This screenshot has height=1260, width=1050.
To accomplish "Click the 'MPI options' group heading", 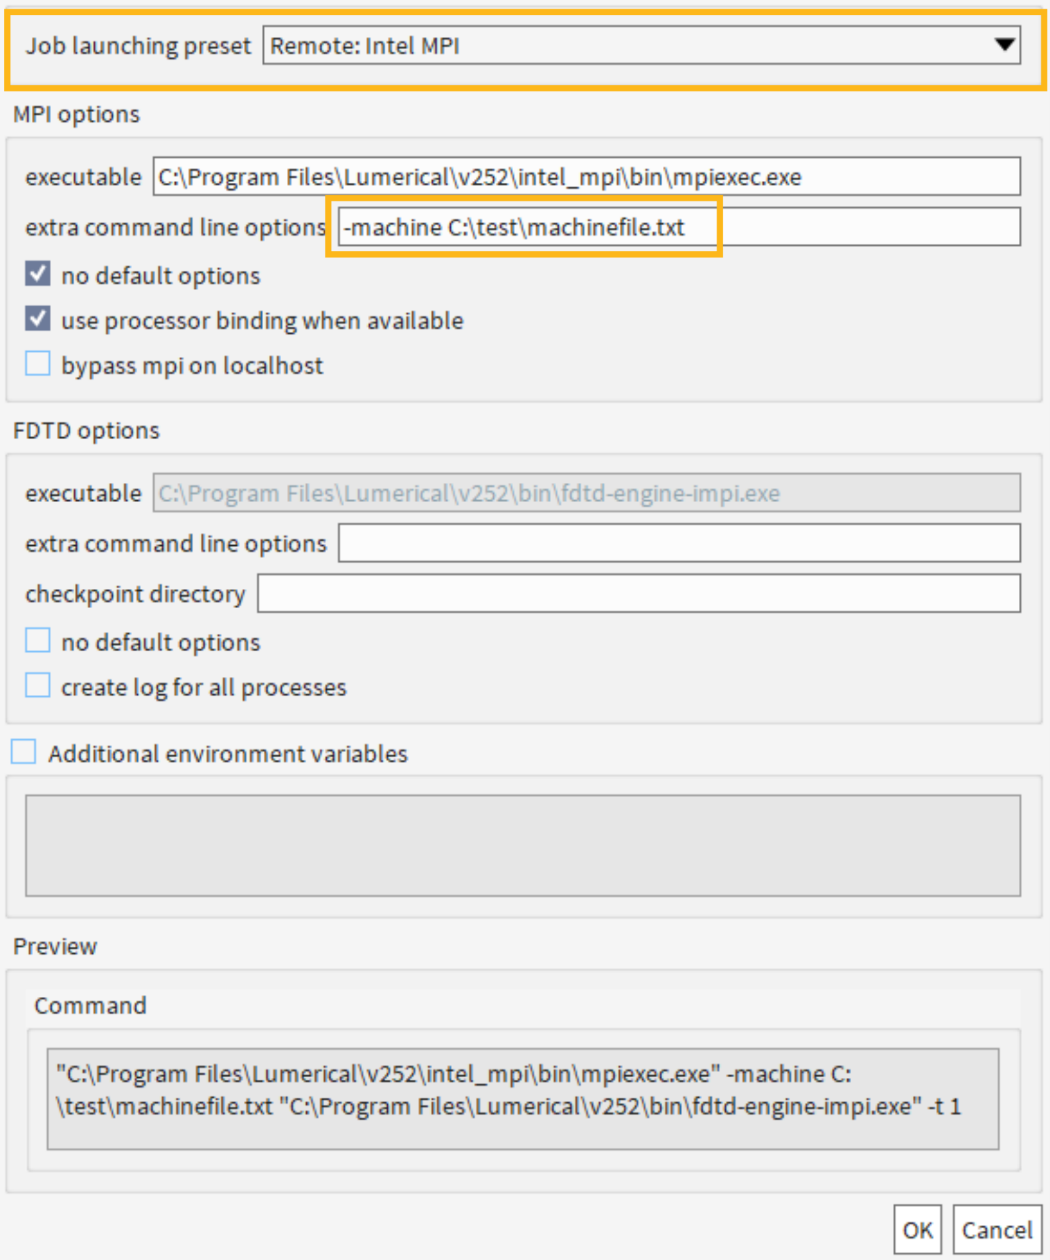I will coord(76,114).
